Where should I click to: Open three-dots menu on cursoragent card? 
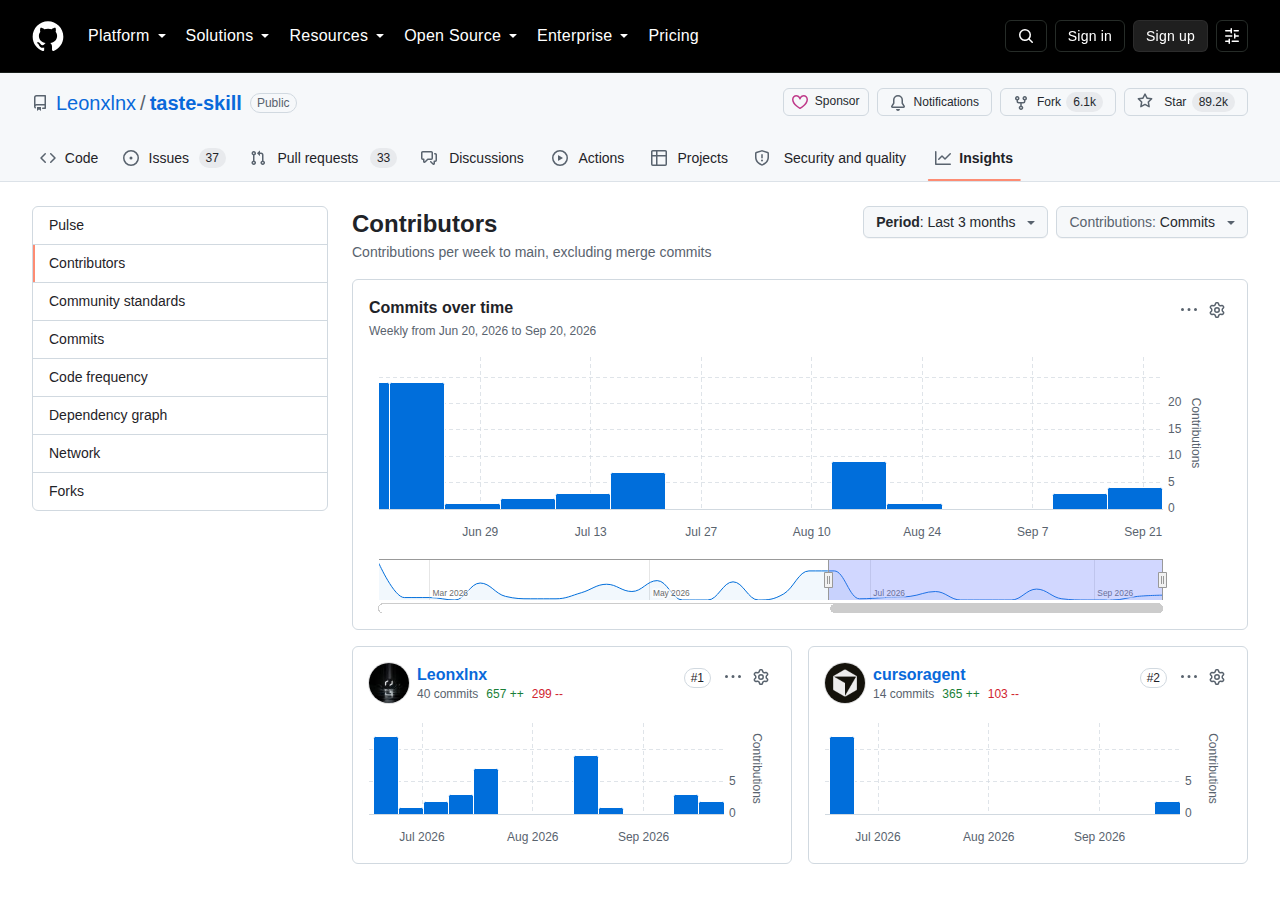(x=1189, y=677)
